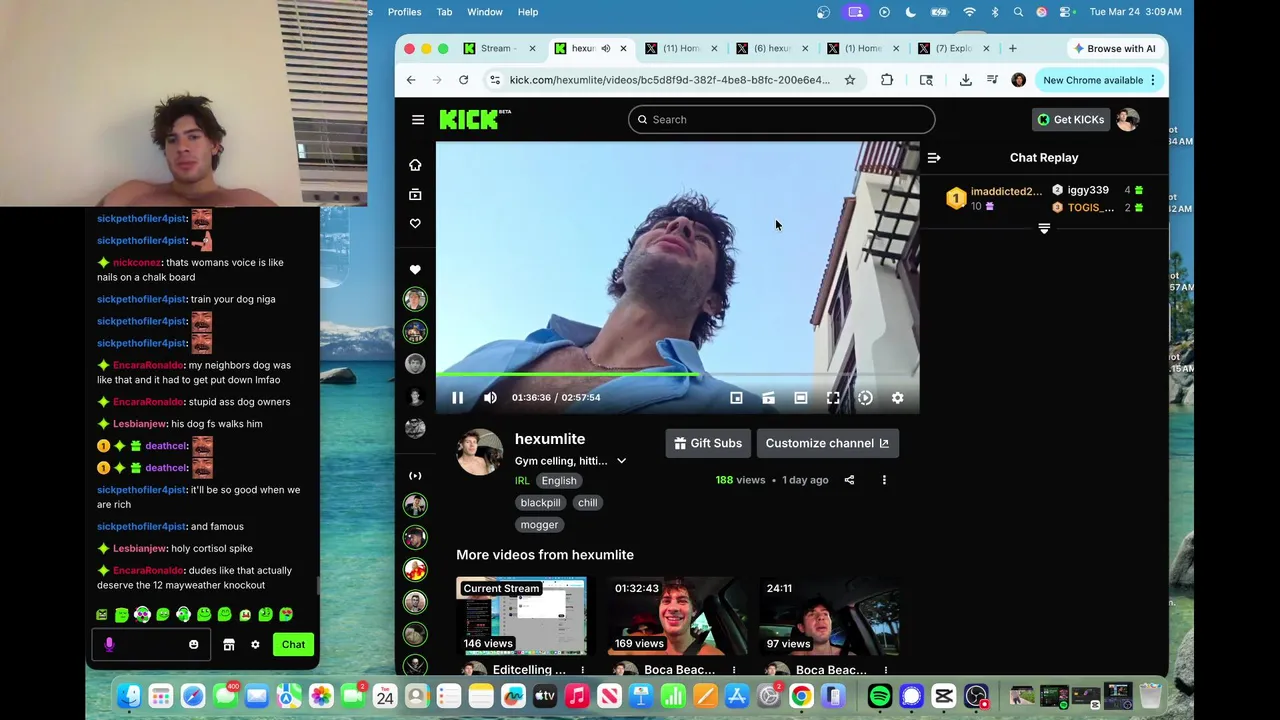Screen dimensions: 1280x720
Task: Click the clip creation icon in player
Action: [x=768, y=398]
